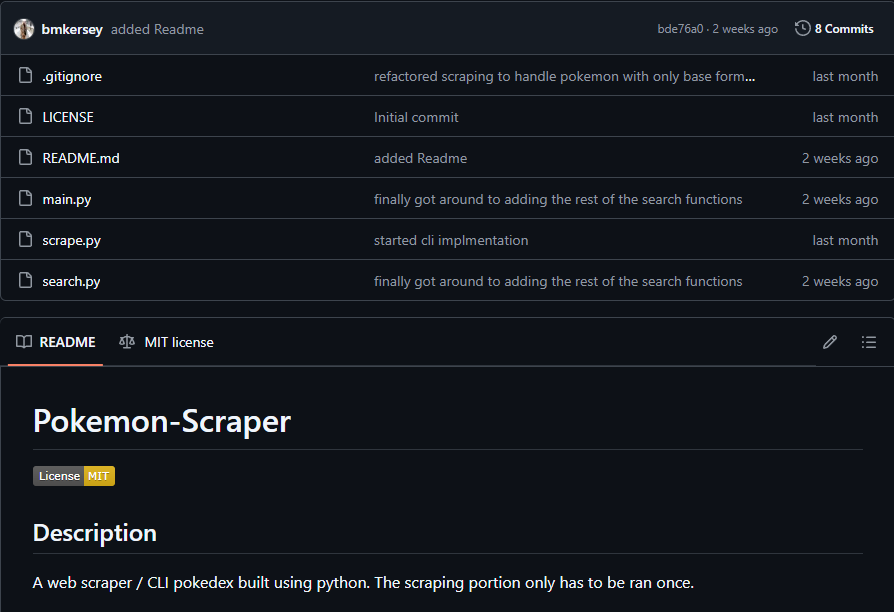Click '2 weeks ago' timestamp in README.md row
Image resolution: width=894 pixels, height=612 pixels.
pos(840,159)
